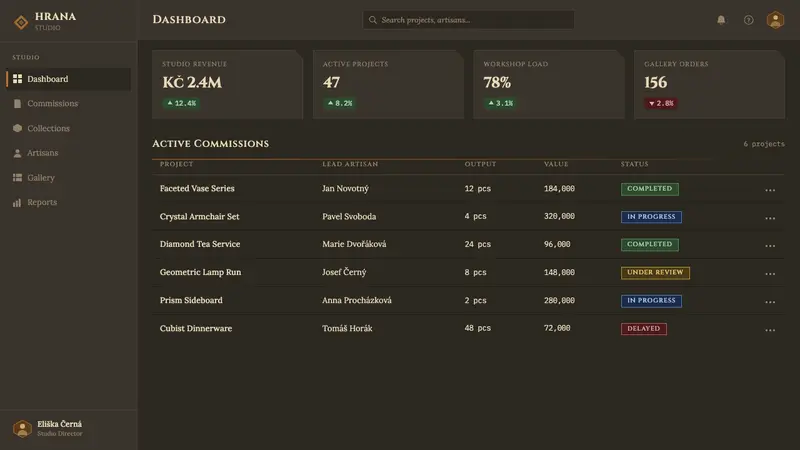Open the Studio Revenue card
The height and width of the screenshot is (450, 800).
click(x=228, y=85)
